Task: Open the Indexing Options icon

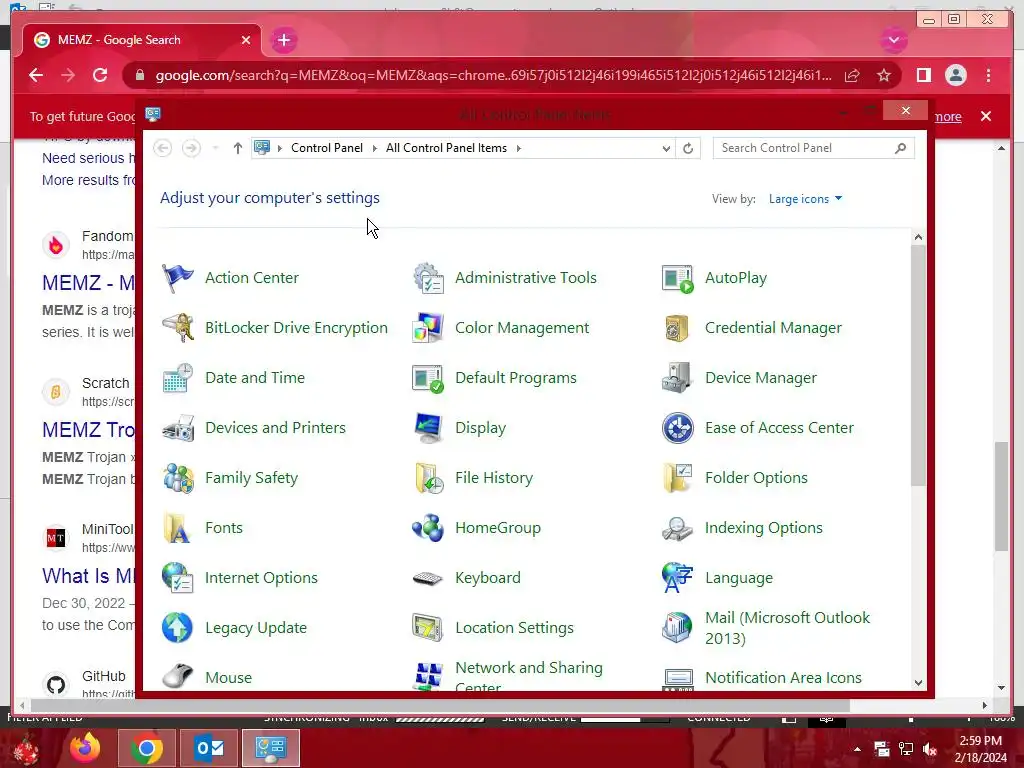Action: tap(677, 528)
